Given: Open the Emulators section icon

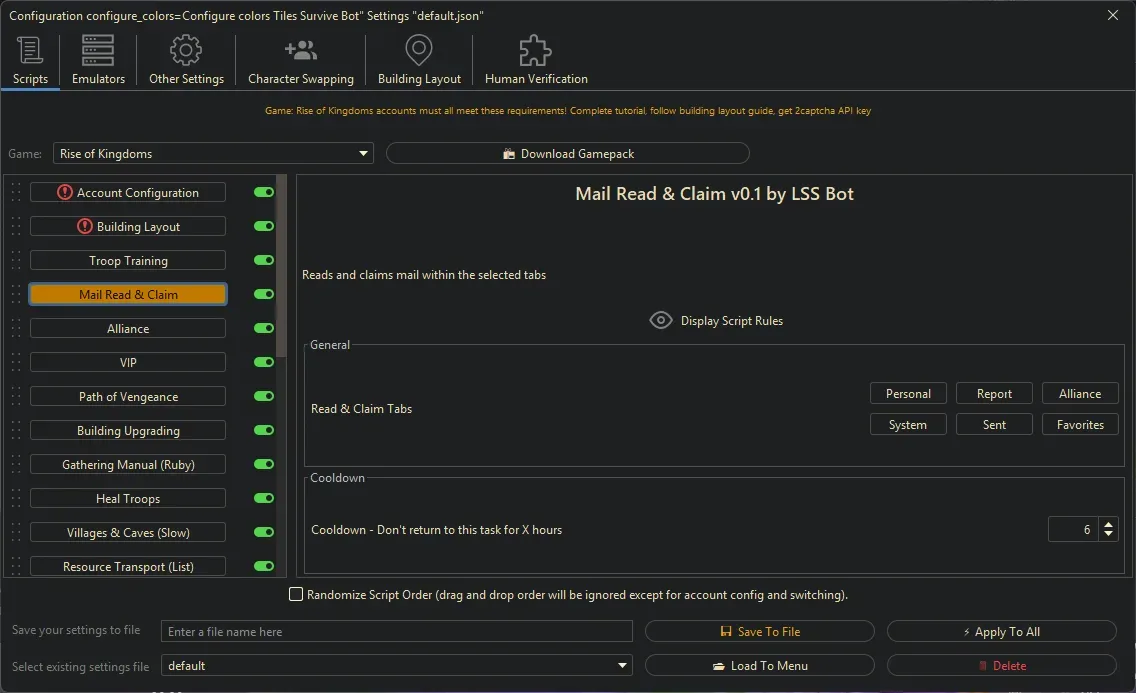Looking at the screenshot, I should [96, 49].
